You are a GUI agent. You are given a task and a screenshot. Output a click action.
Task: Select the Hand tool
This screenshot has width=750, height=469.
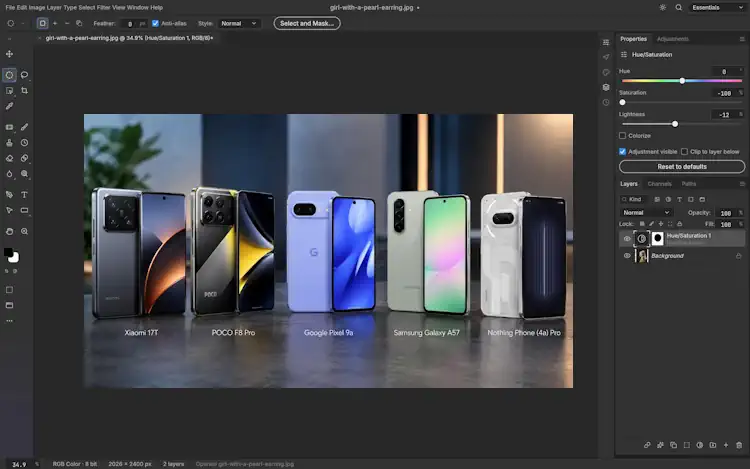point(9,231)
